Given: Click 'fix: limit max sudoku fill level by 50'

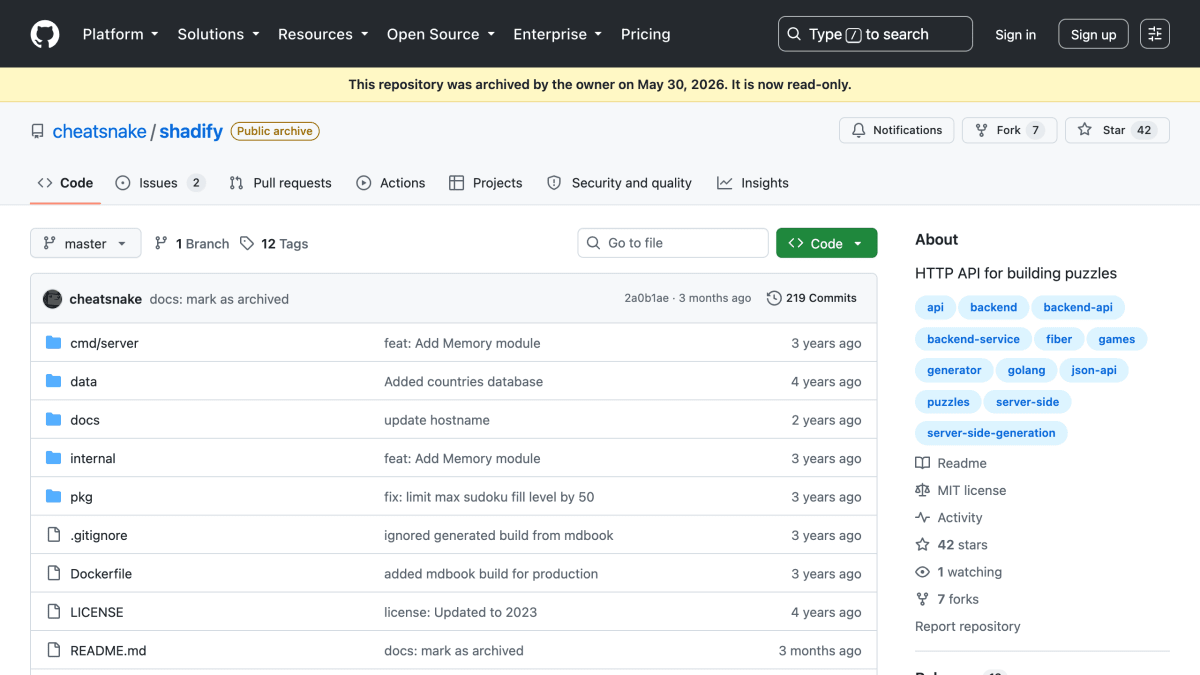Looking at the screenshot, I should point(489,497).
